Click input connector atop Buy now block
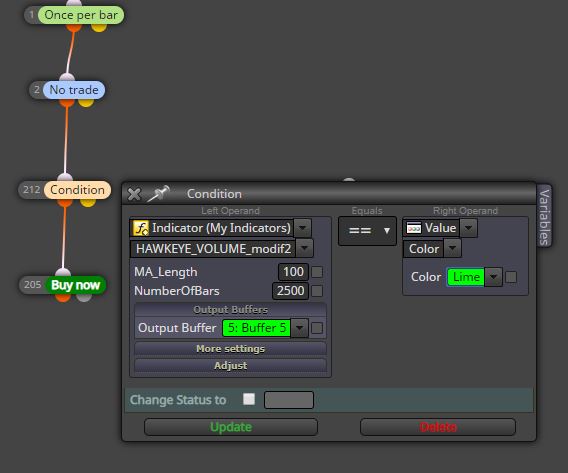 [63, 272]
